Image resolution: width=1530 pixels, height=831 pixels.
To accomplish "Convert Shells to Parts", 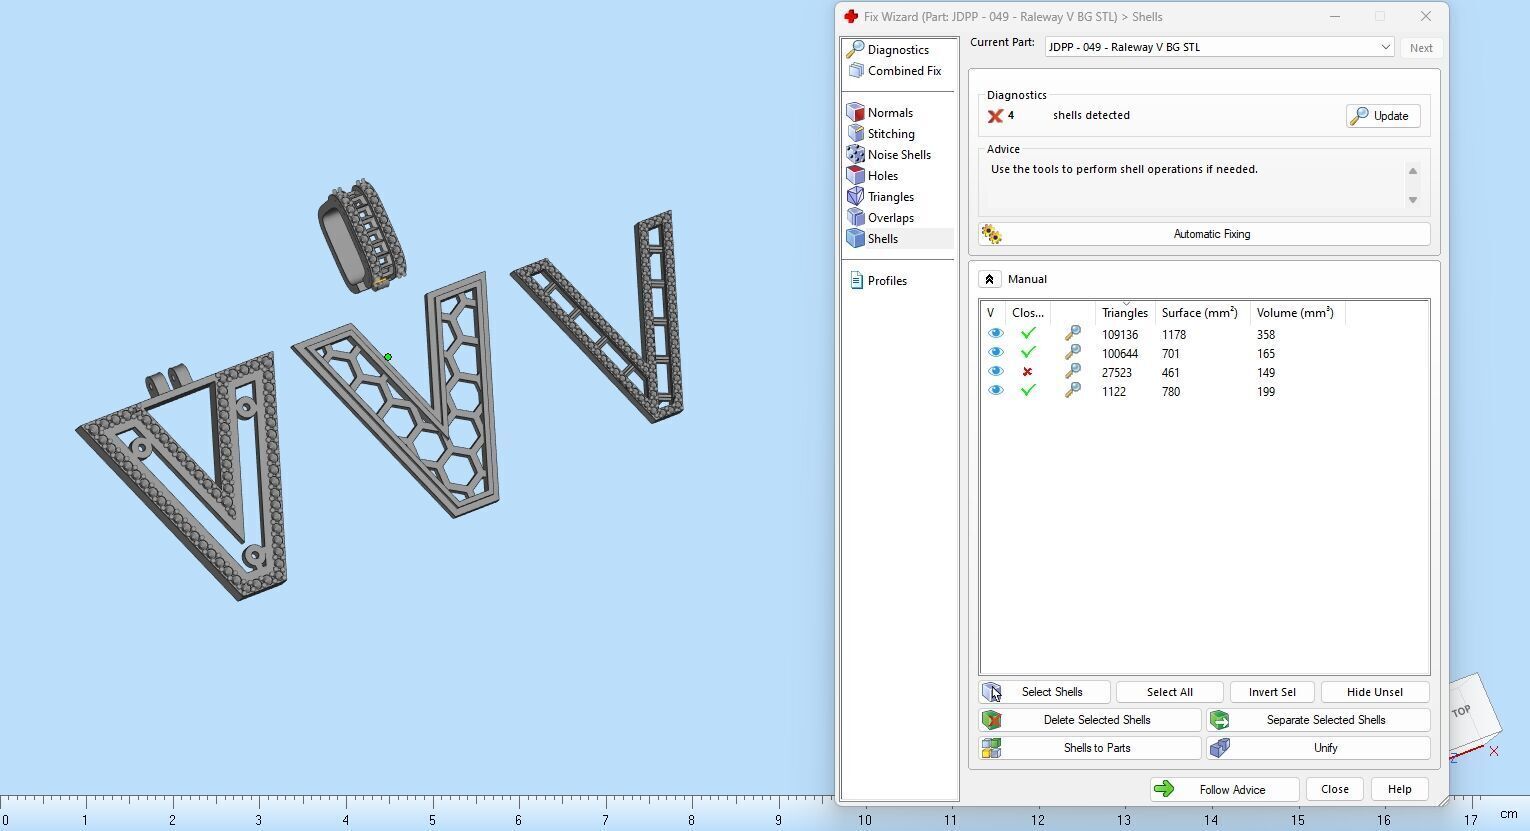I will [x=1090, y=748].
